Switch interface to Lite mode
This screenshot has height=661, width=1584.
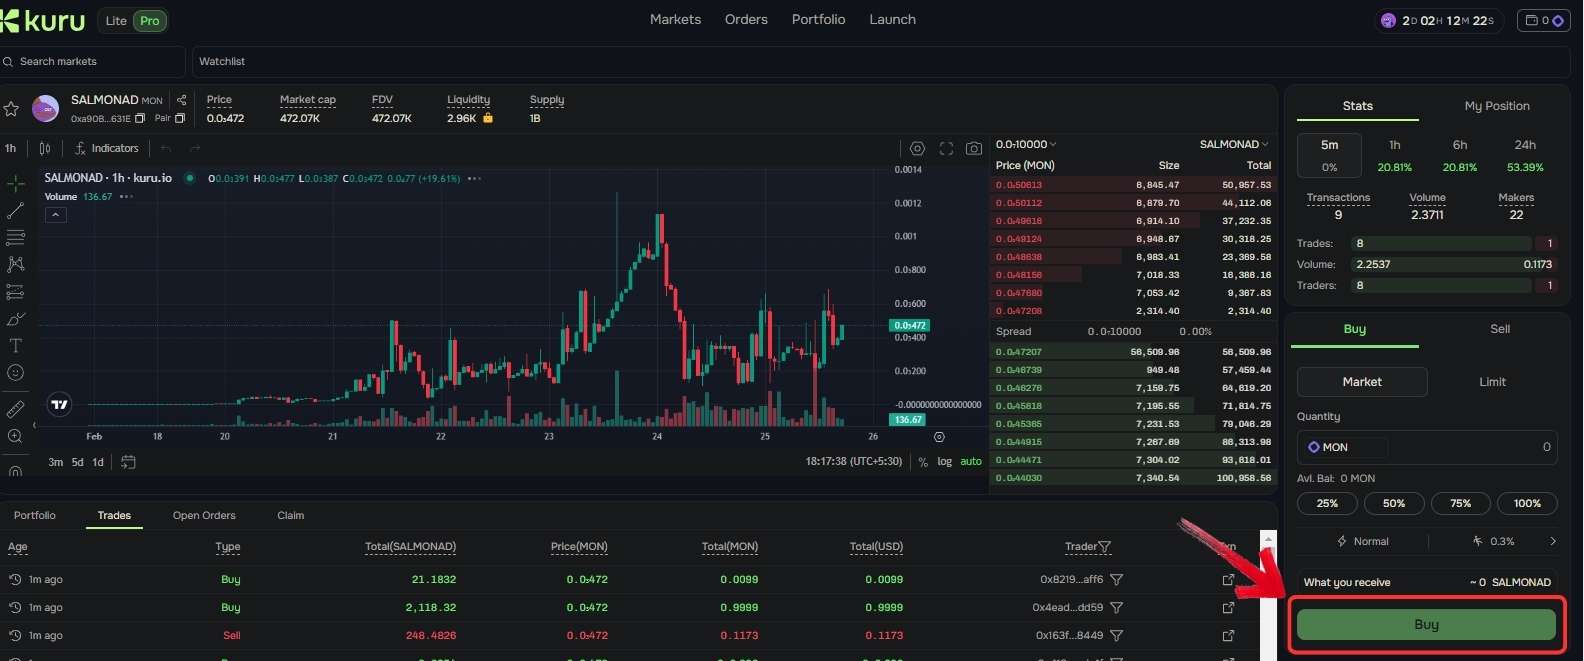(116, 20)
